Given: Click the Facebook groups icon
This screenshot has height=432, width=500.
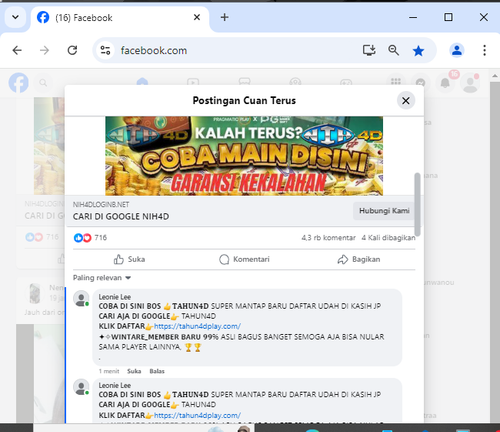Looking at the screenshot, I should [295, 82].
